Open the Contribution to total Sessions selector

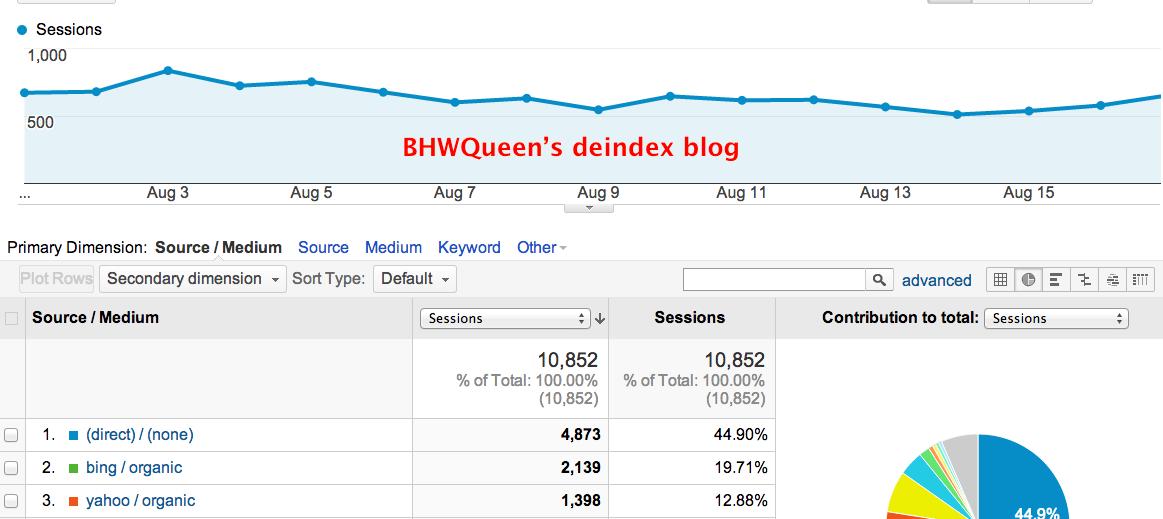click(1056, 319)
